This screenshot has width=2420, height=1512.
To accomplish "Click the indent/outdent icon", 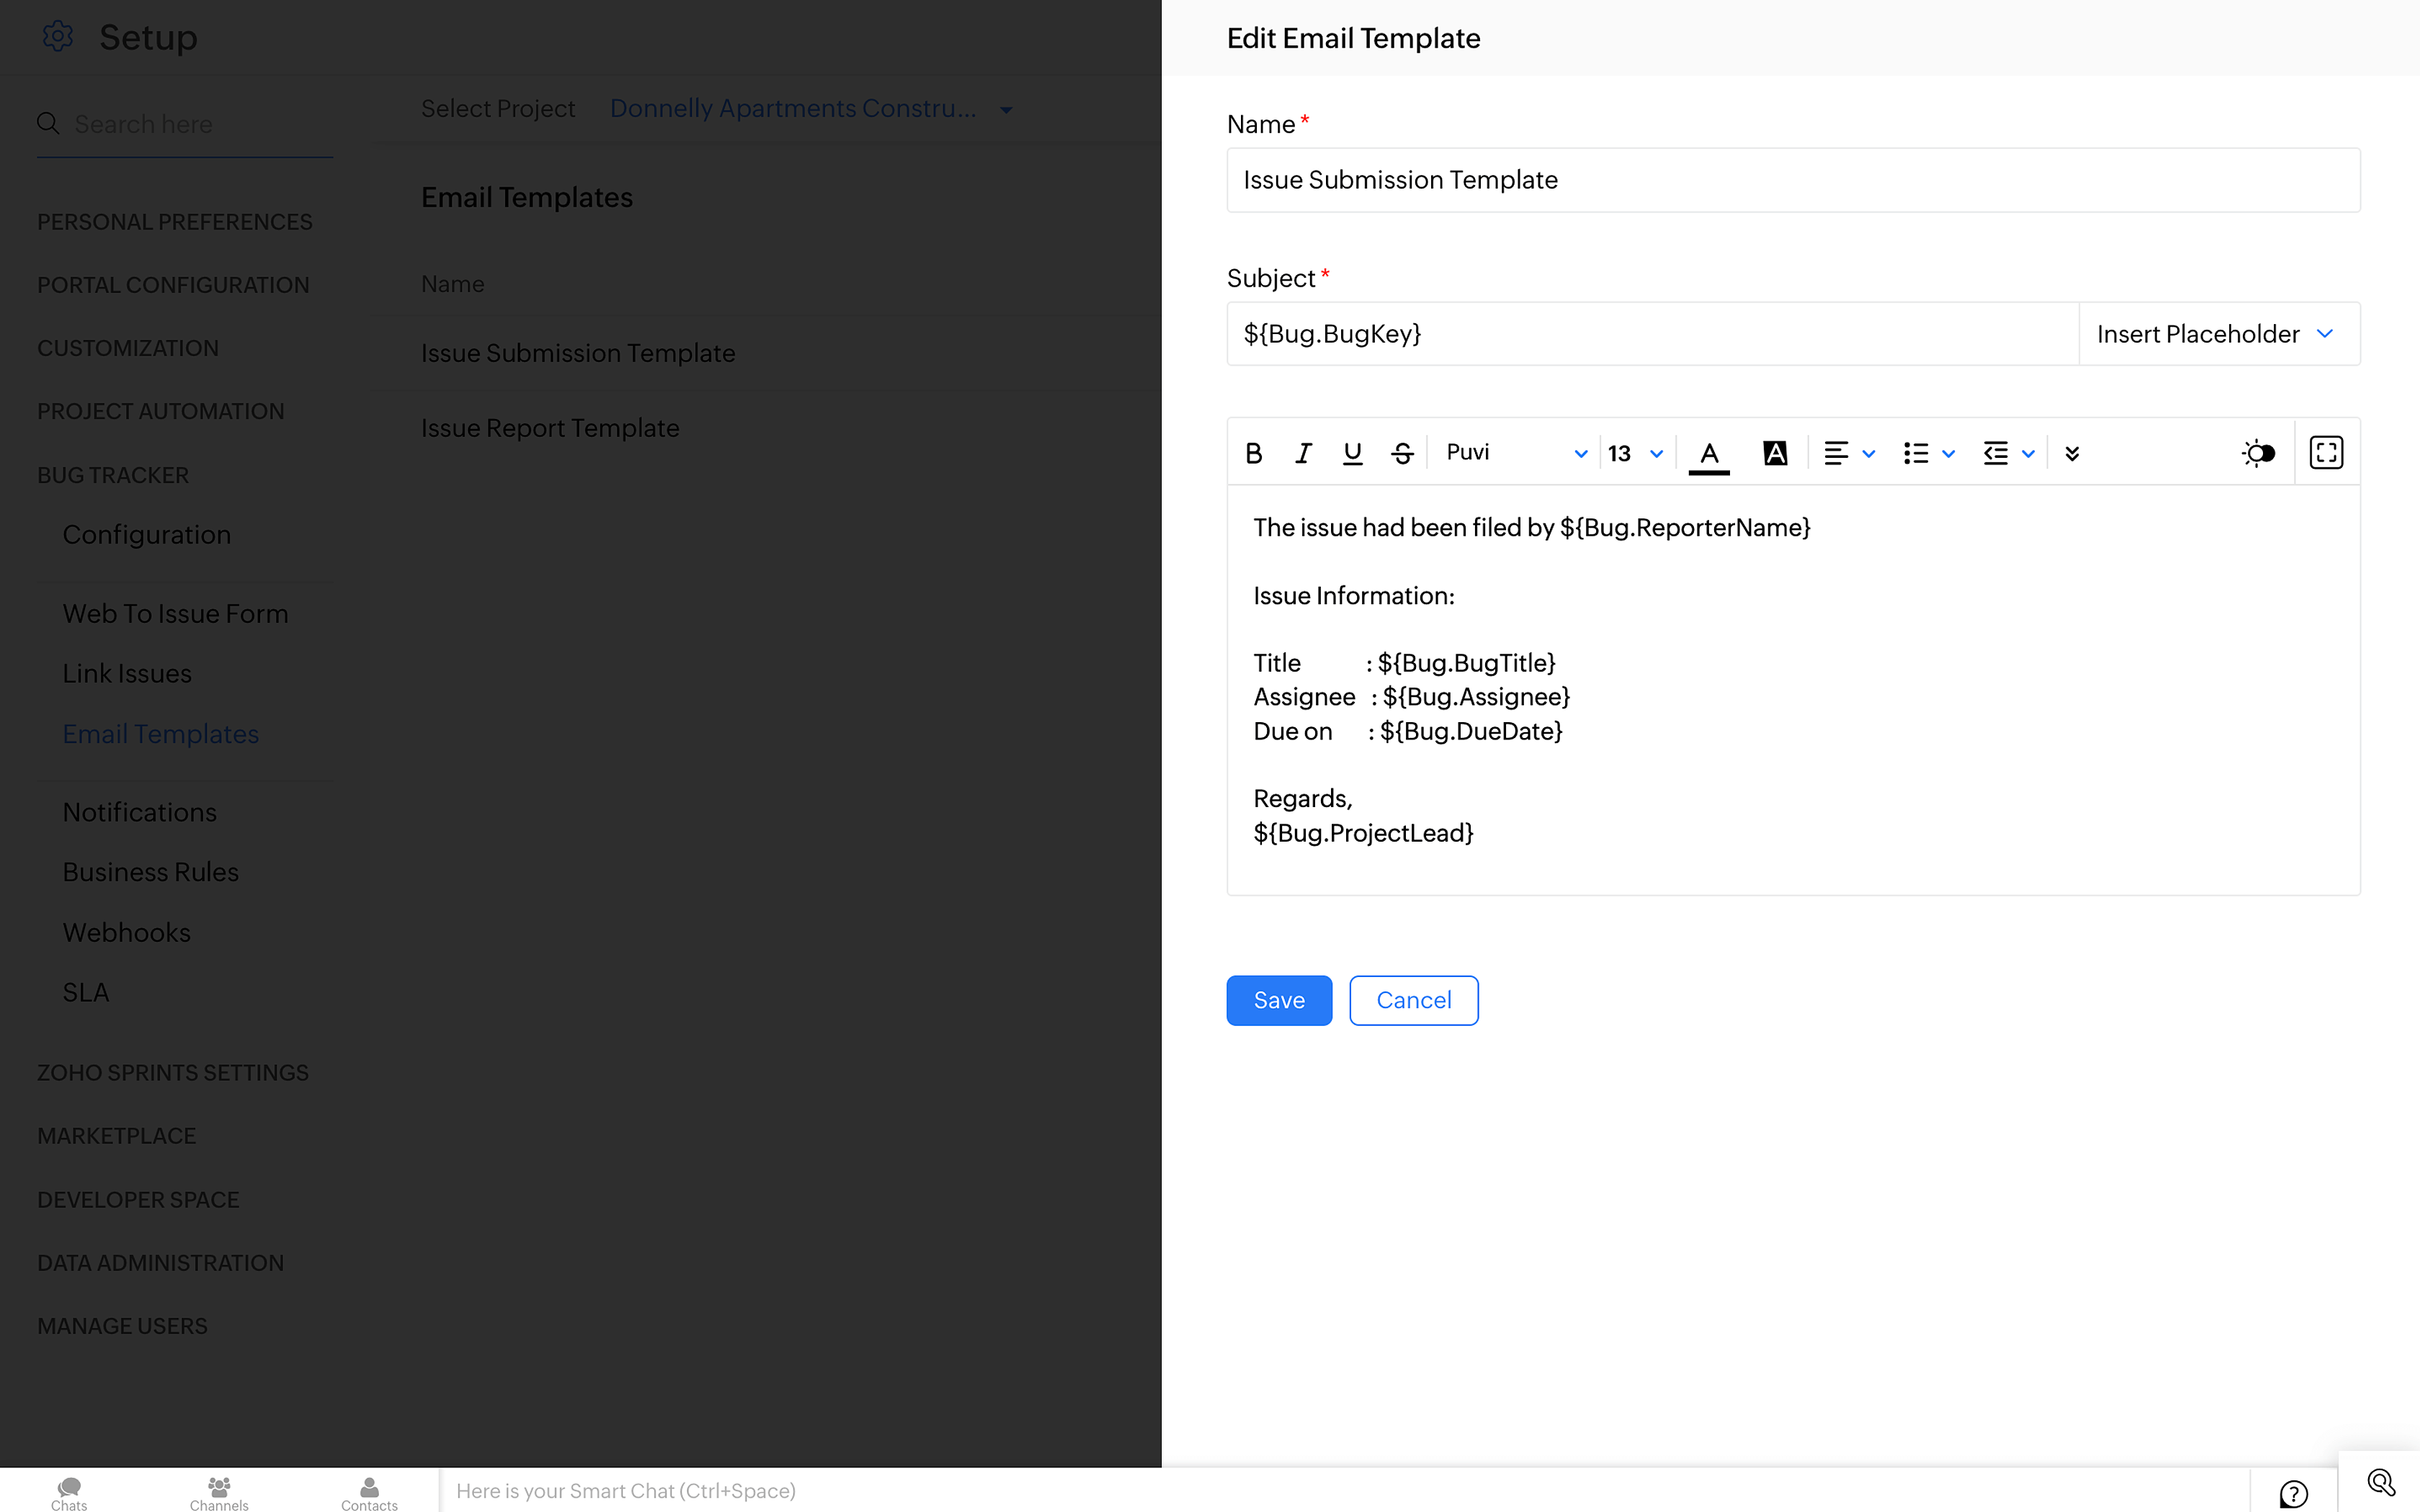I will 1996,453.
